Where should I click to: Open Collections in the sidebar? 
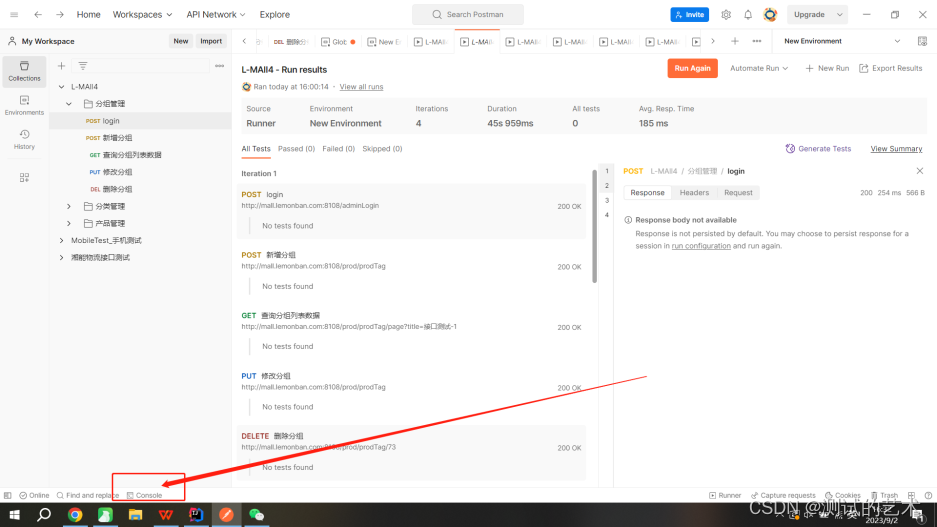click(x=25, y=71)
